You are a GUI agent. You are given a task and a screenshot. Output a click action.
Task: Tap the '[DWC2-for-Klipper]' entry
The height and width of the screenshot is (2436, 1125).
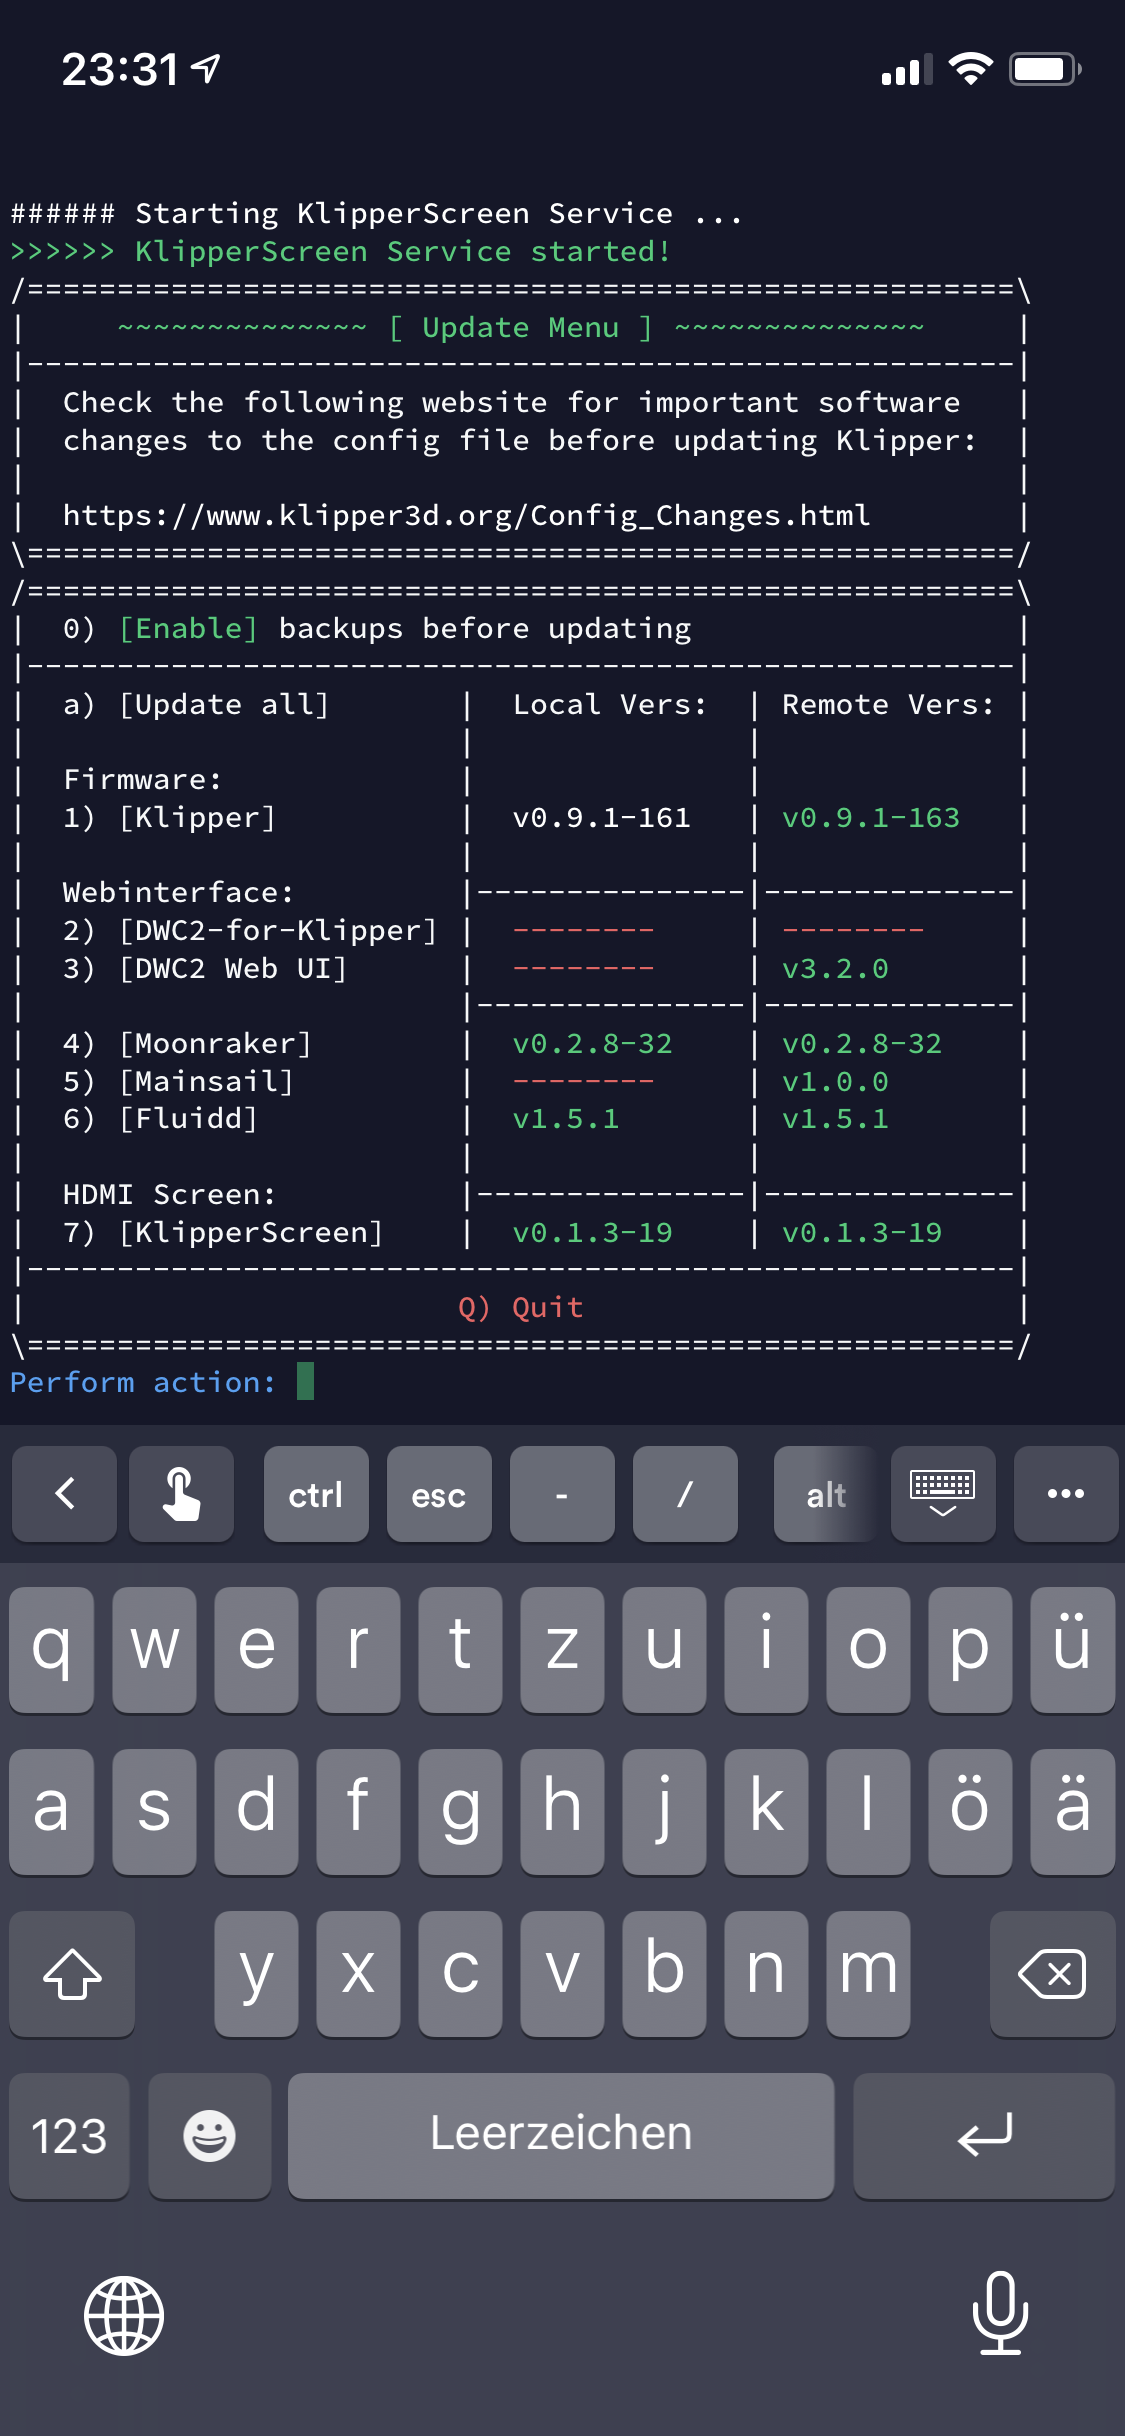(x=278, y=930)
